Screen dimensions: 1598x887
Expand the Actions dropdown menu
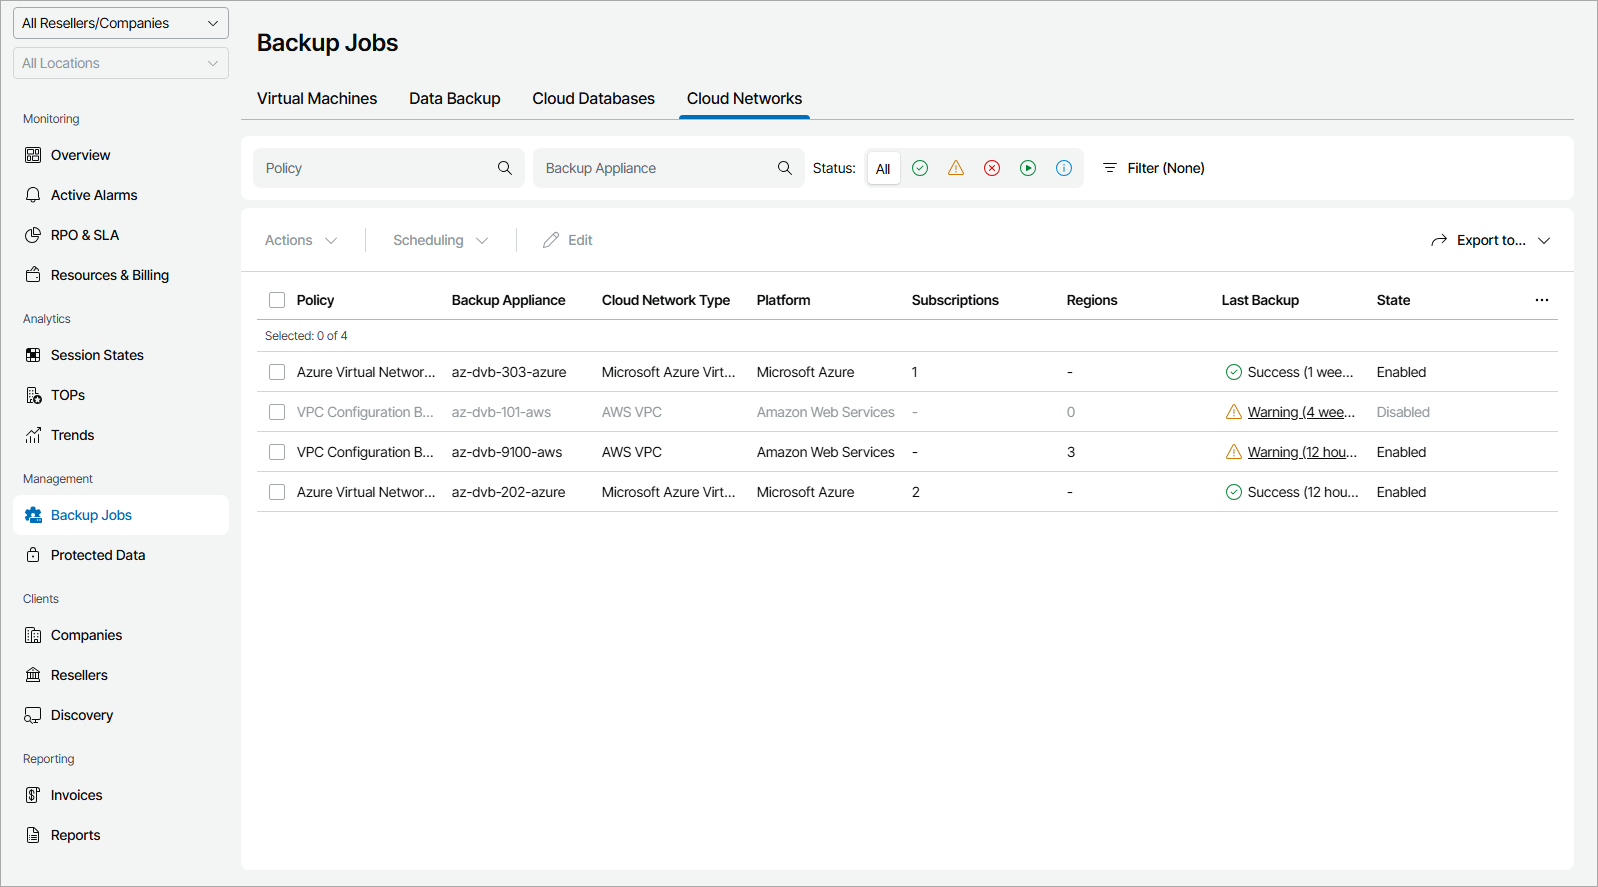pos(301,240)
